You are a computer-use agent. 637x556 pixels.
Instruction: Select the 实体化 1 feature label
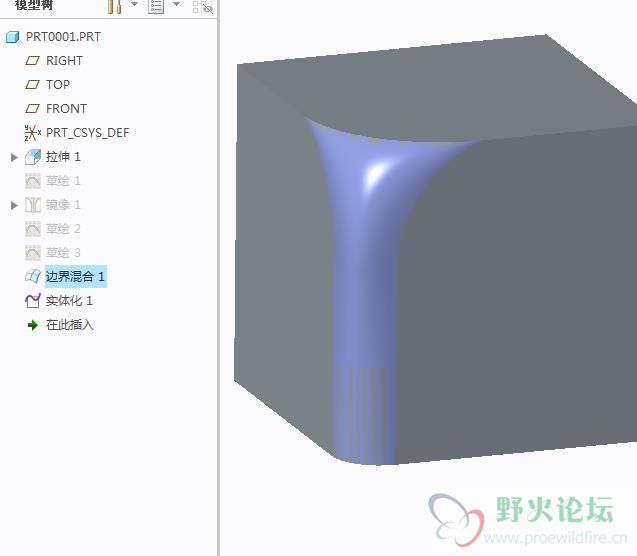pyautogui.click(x=69, y=301)
